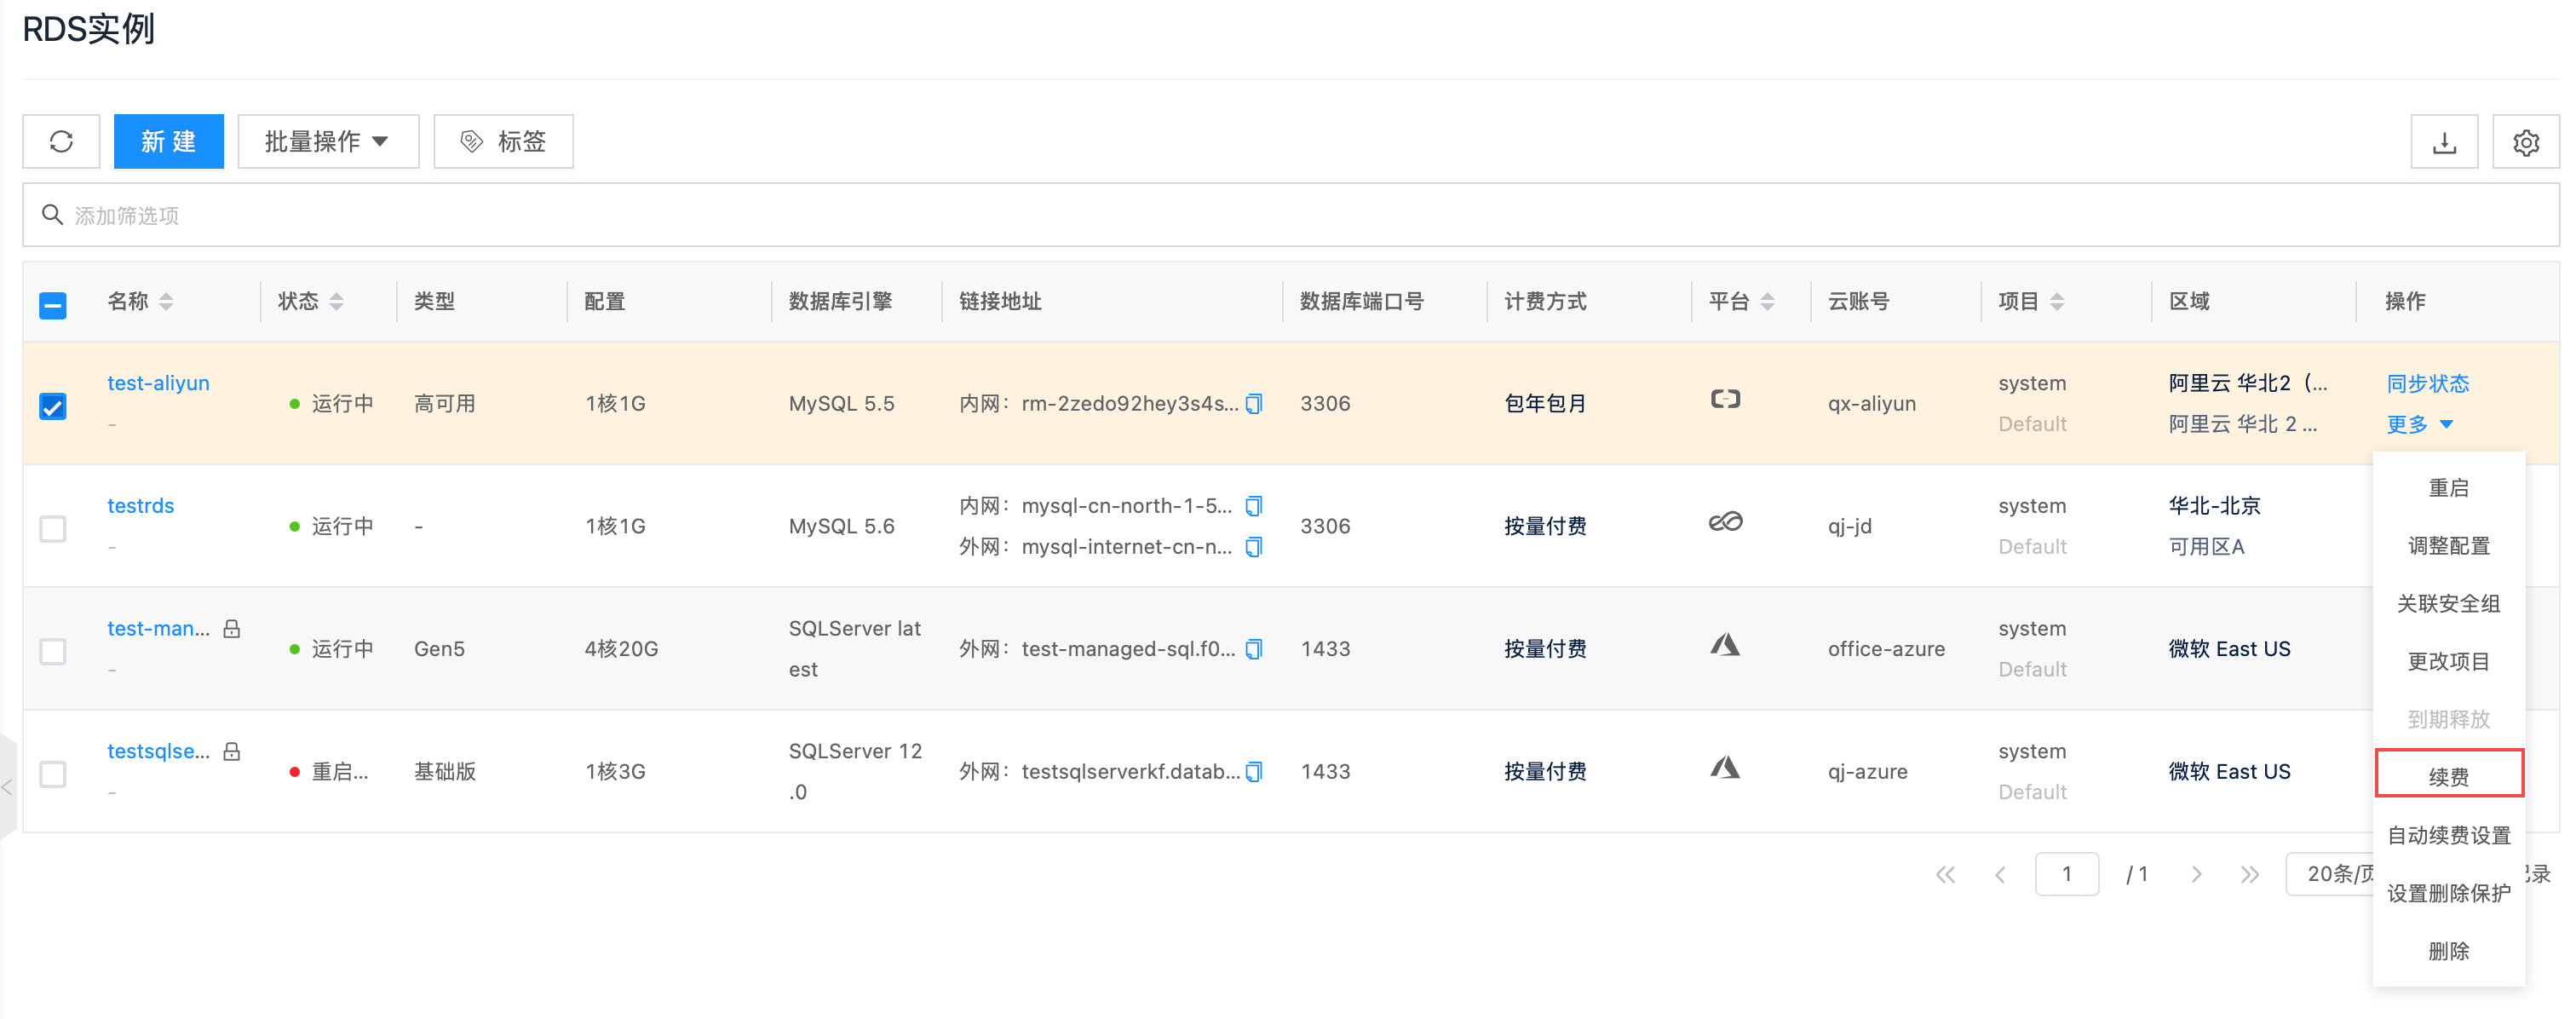Click the refresh list icon button
The image size is (2576, 1019).
pos(61,141)
